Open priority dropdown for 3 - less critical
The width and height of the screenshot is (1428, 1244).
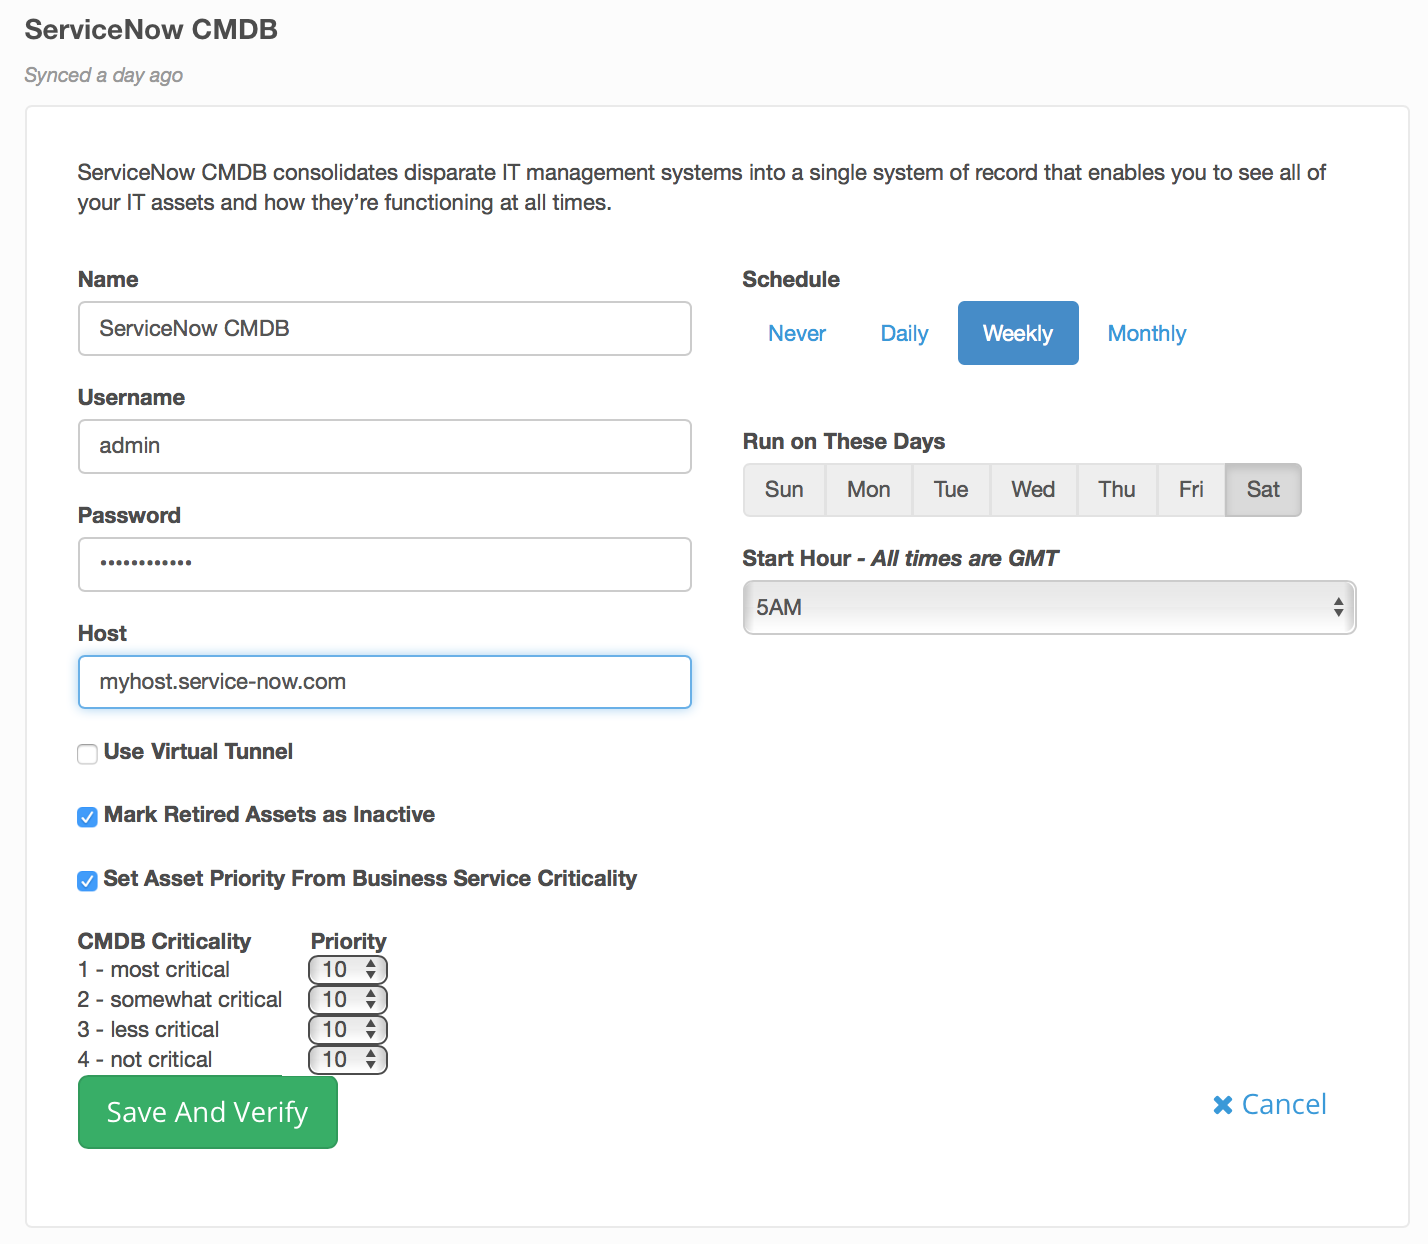pos(348,1030)
